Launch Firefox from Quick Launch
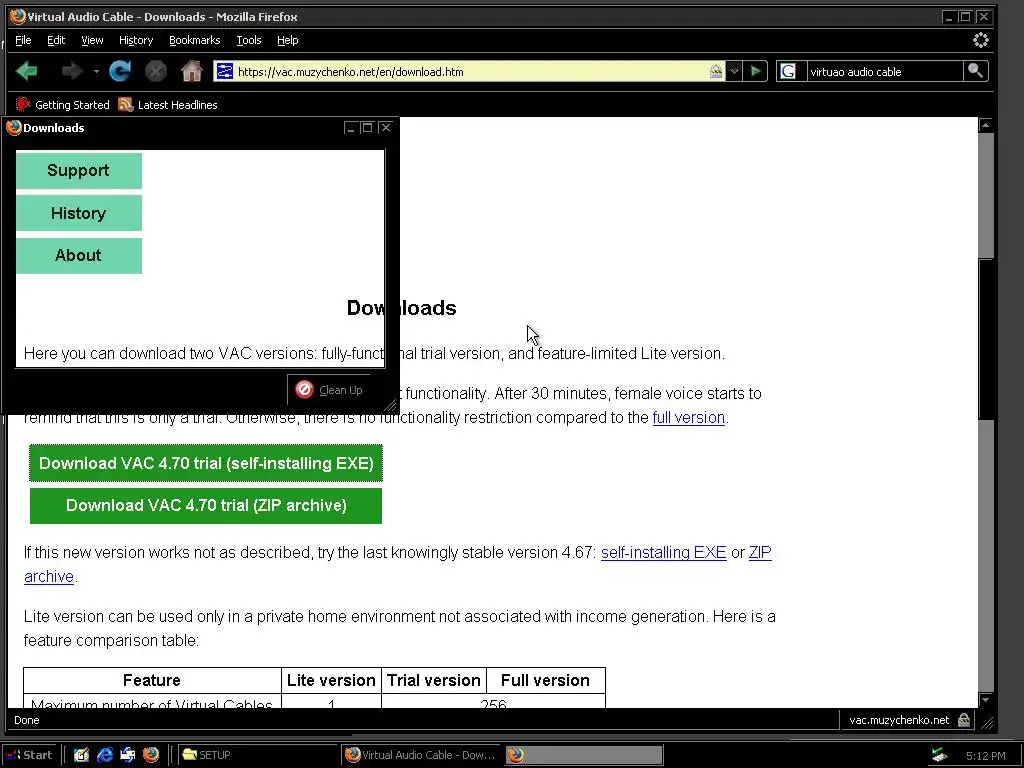Viewport: 1024px width, 768px height. (151, 755)
